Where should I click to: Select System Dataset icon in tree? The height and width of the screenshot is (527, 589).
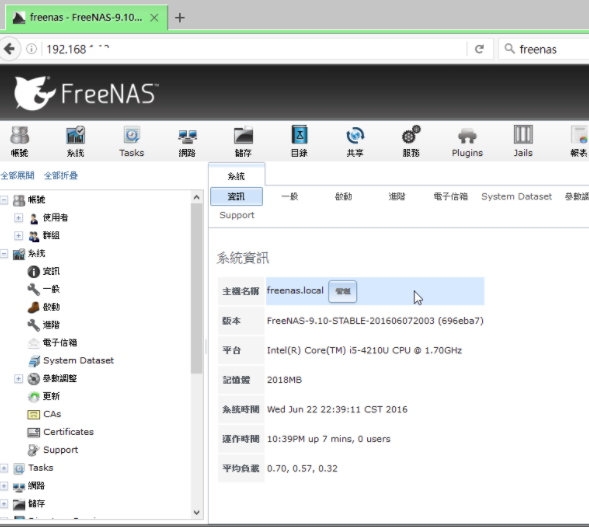(x=33, y=361)
